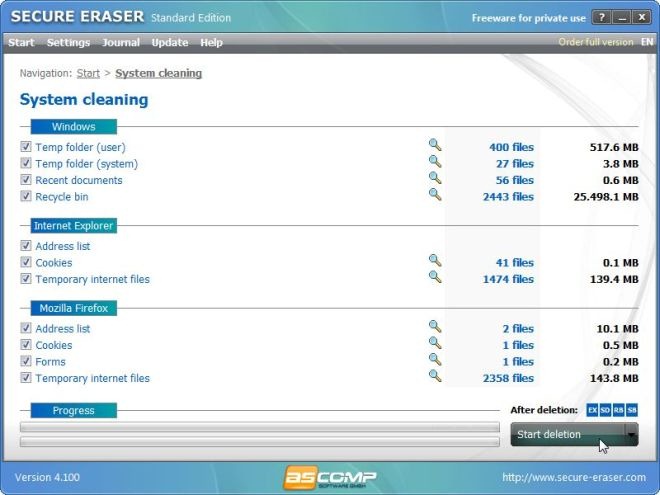
Task: Disable Mozilla Firefox Forms cleaning
Action: [26, 361]
